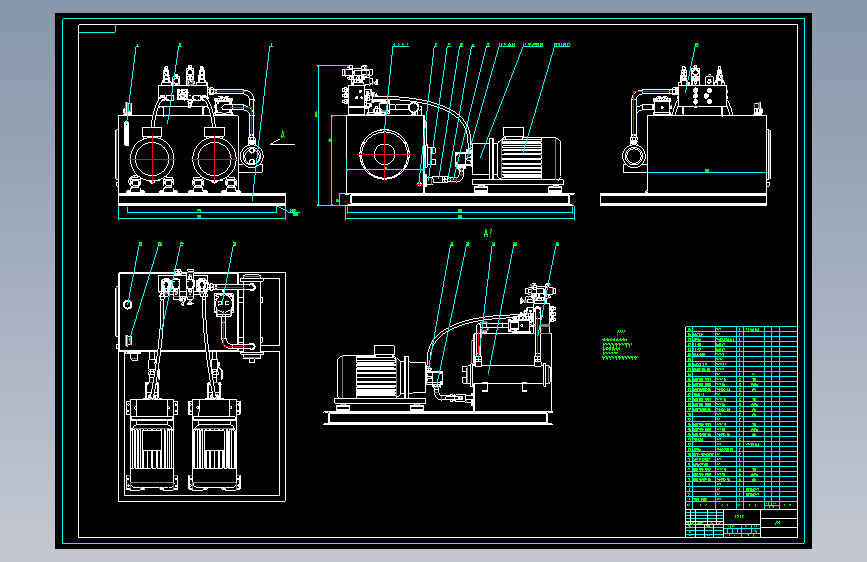This screenshot has width=867, height=562.
Task: Click the red-crosshair circle in the side elevation tank
Action: pos(384,154)
